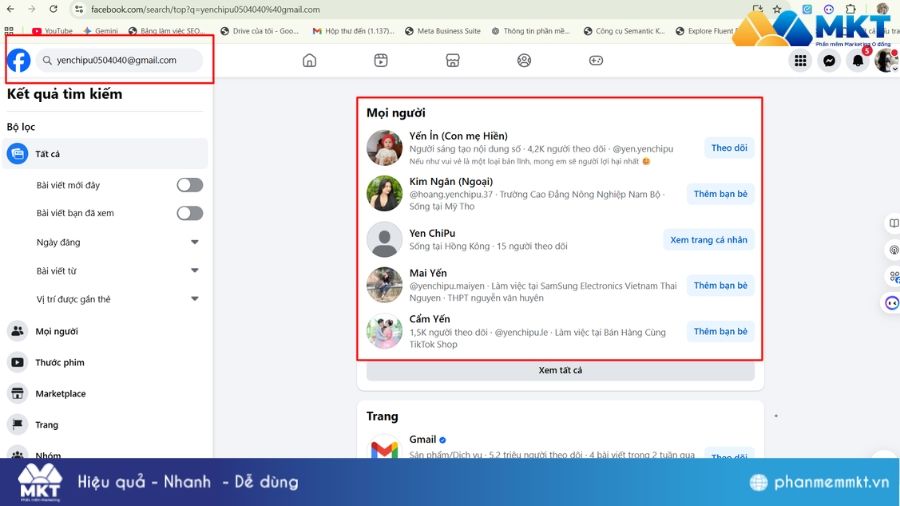Expand the 'Vị trí được gắn thẻ' dropdown
Viewport: 900px width, 506px height.
[x=195, y=298]
